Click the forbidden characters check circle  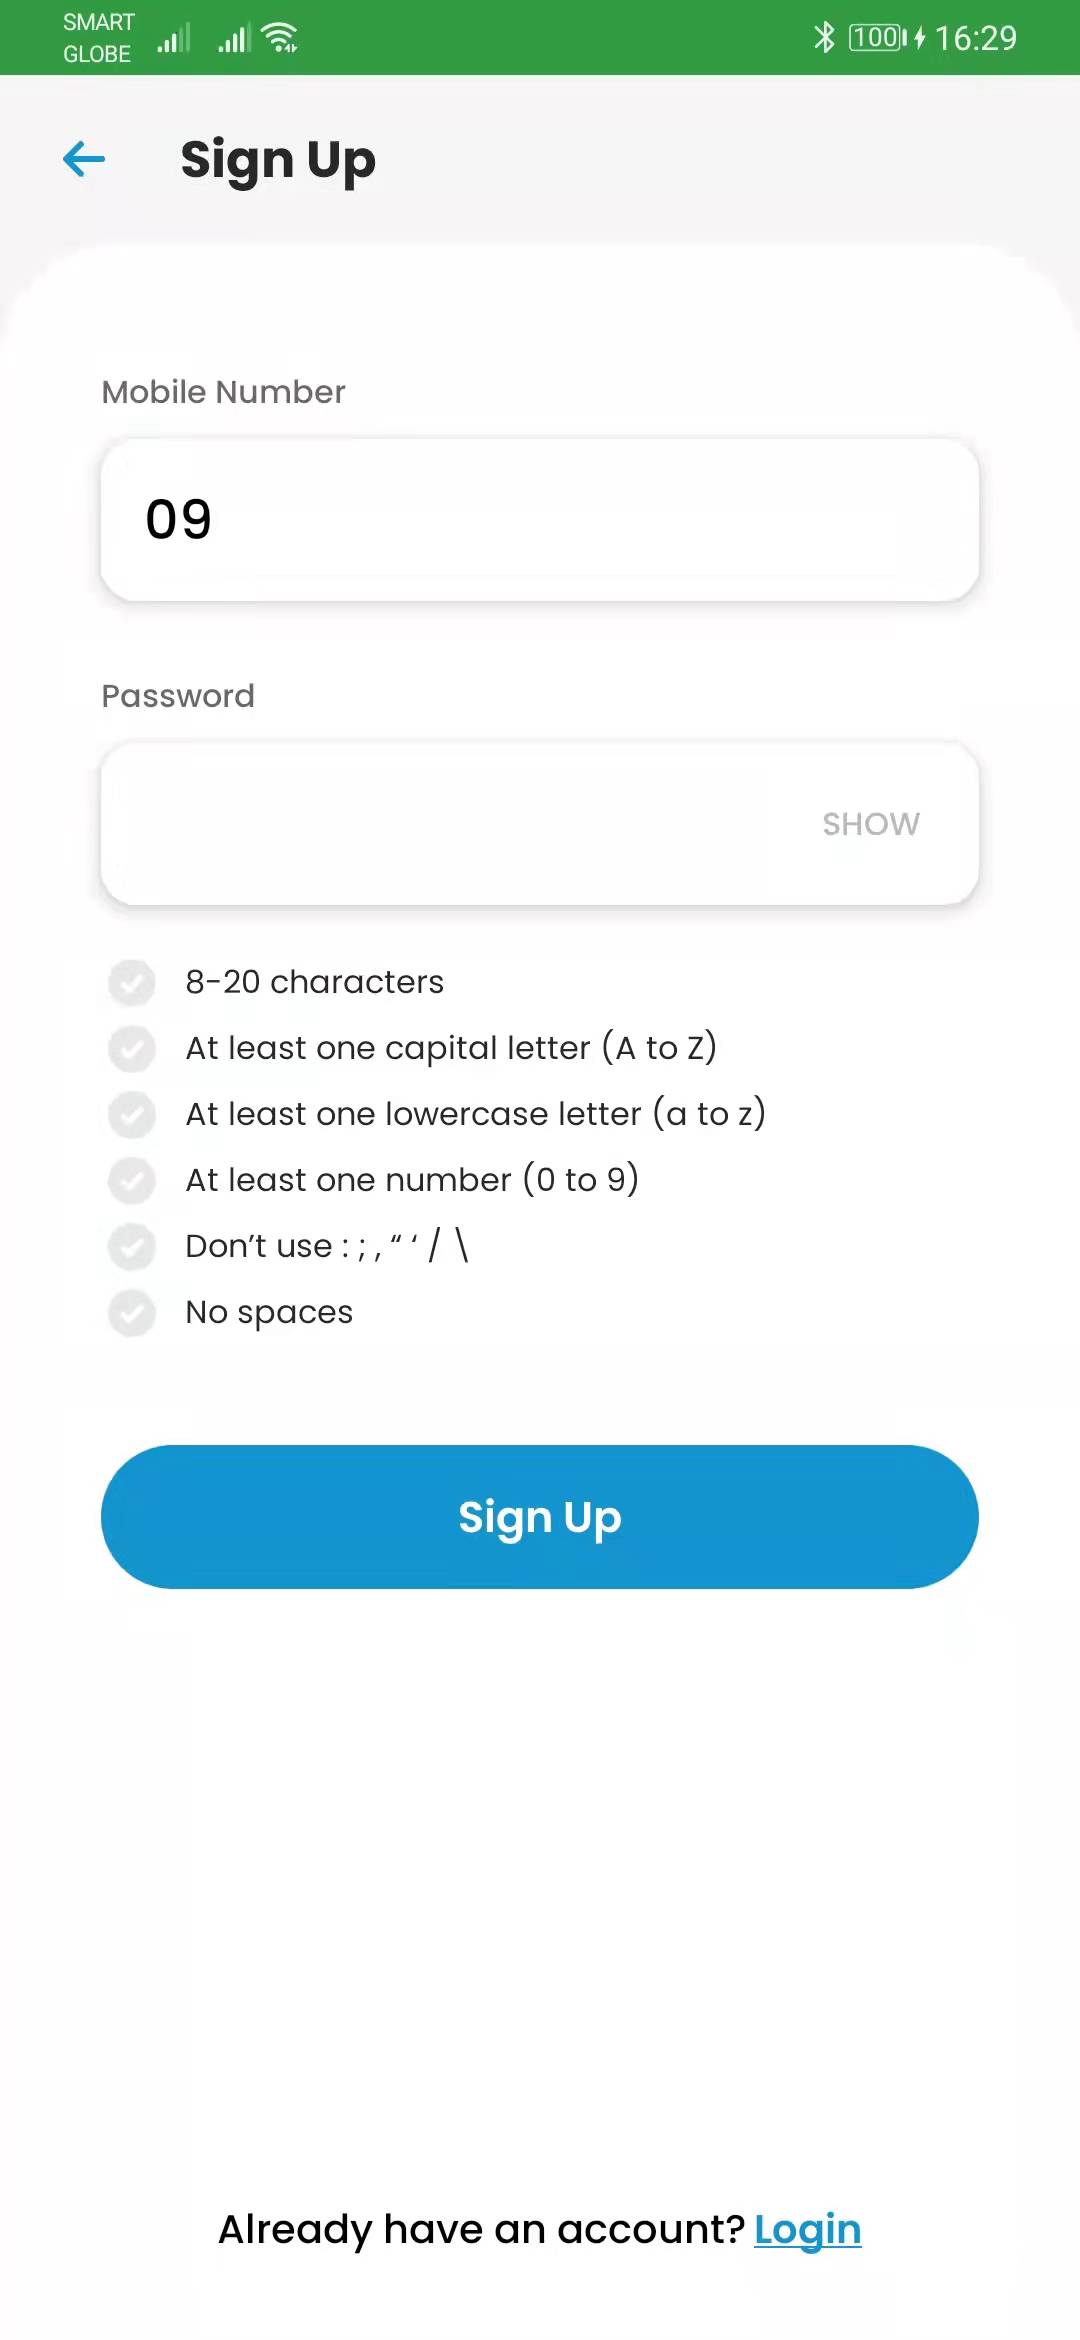132,1246
